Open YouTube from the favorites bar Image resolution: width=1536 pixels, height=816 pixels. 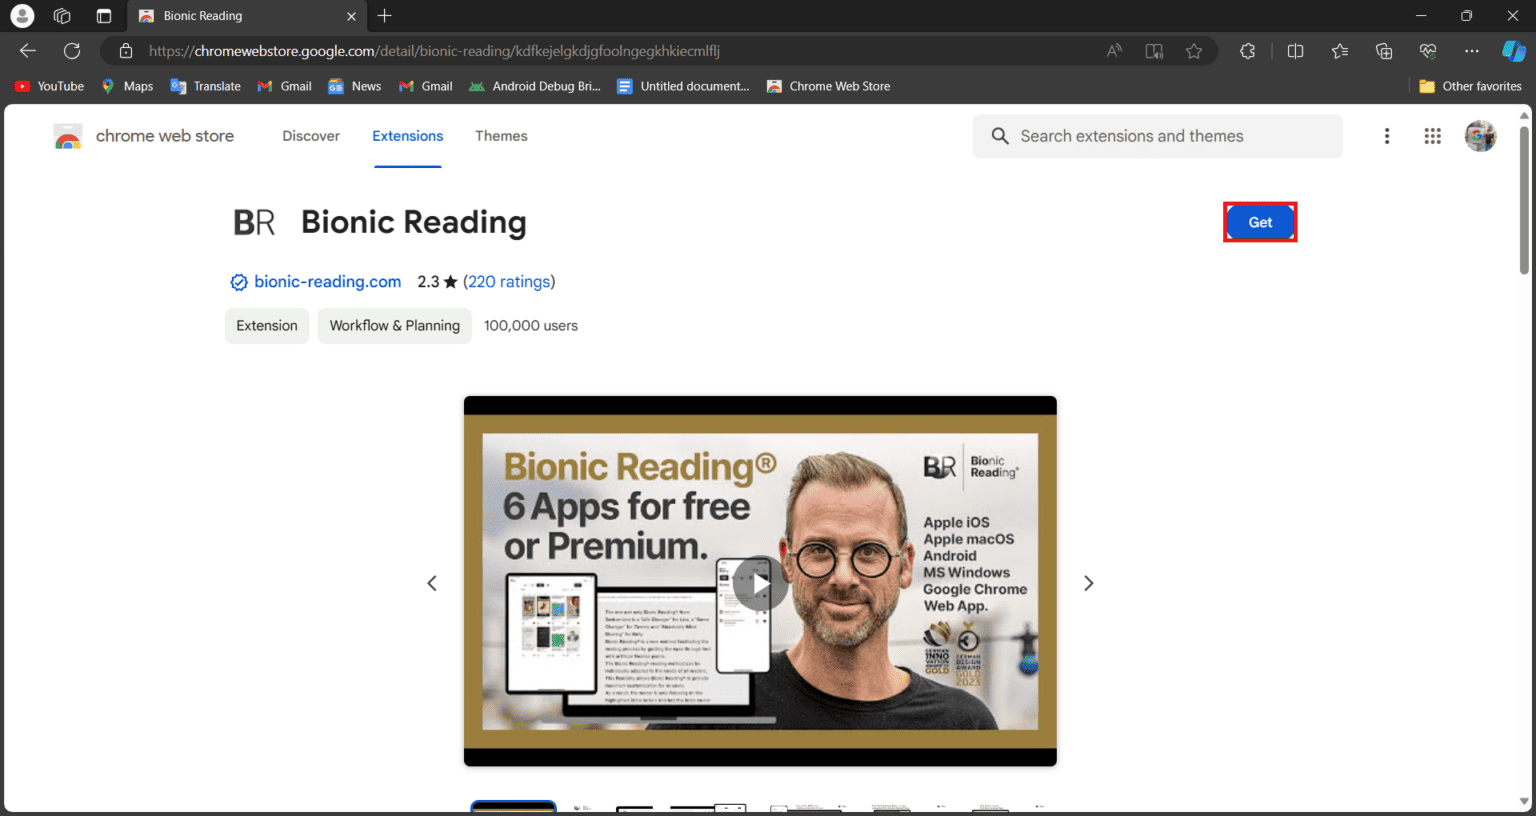click(x=48, y=86)
